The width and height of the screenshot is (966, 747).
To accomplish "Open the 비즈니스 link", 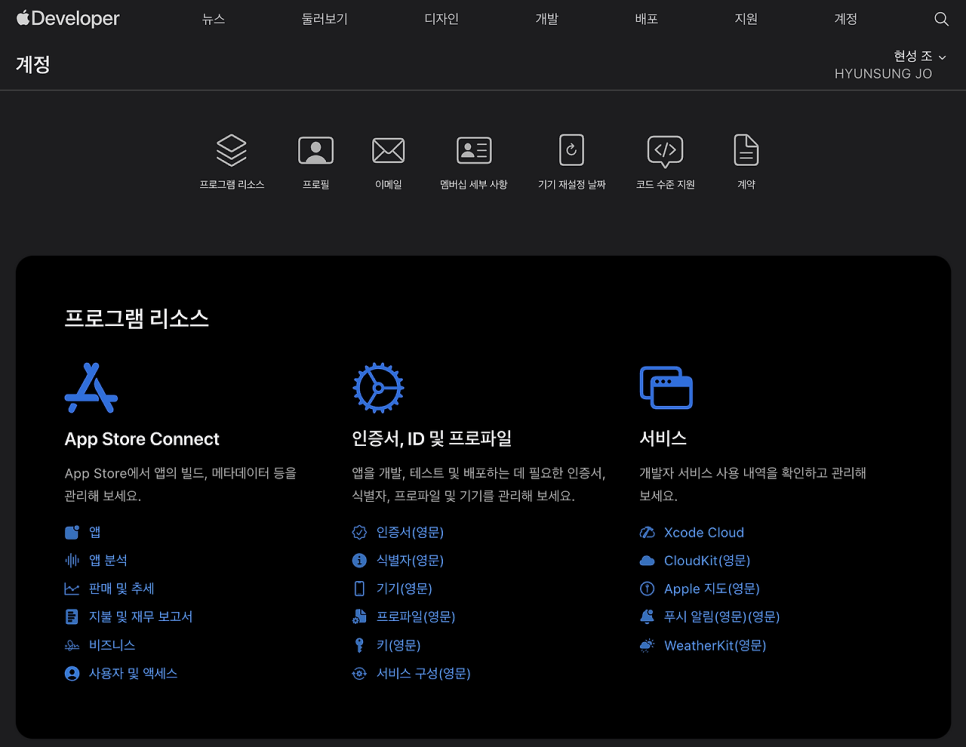I will coord(112,645).
